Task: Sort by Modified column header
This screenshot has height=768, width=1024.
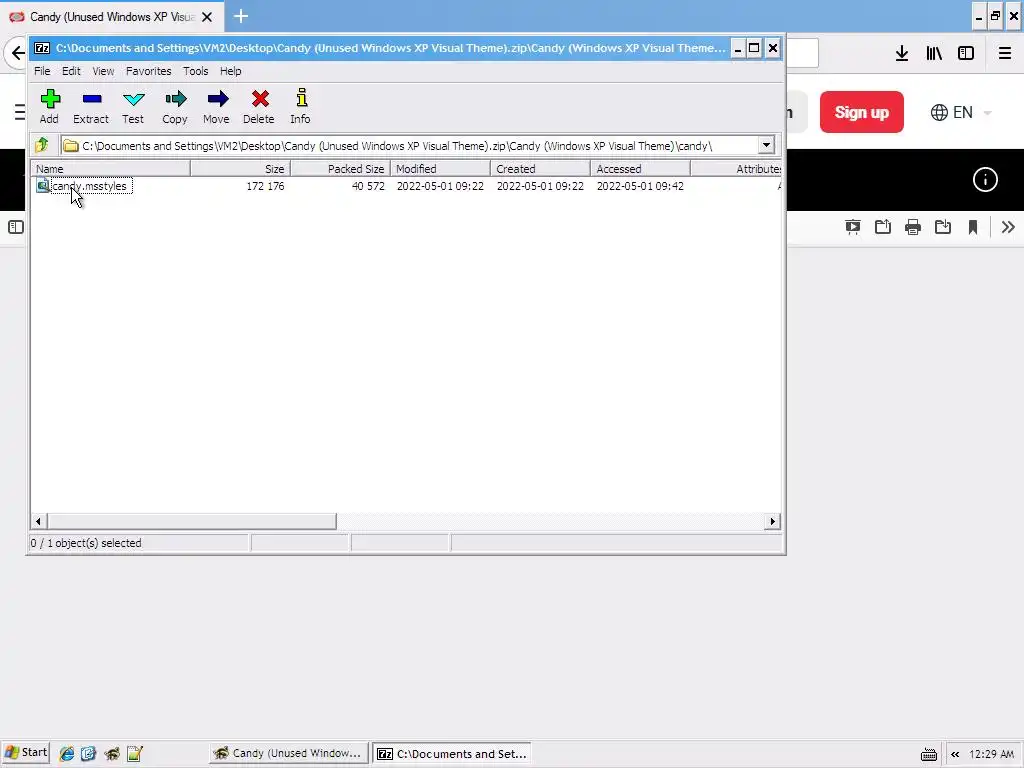Action: (x=440, y=168)
